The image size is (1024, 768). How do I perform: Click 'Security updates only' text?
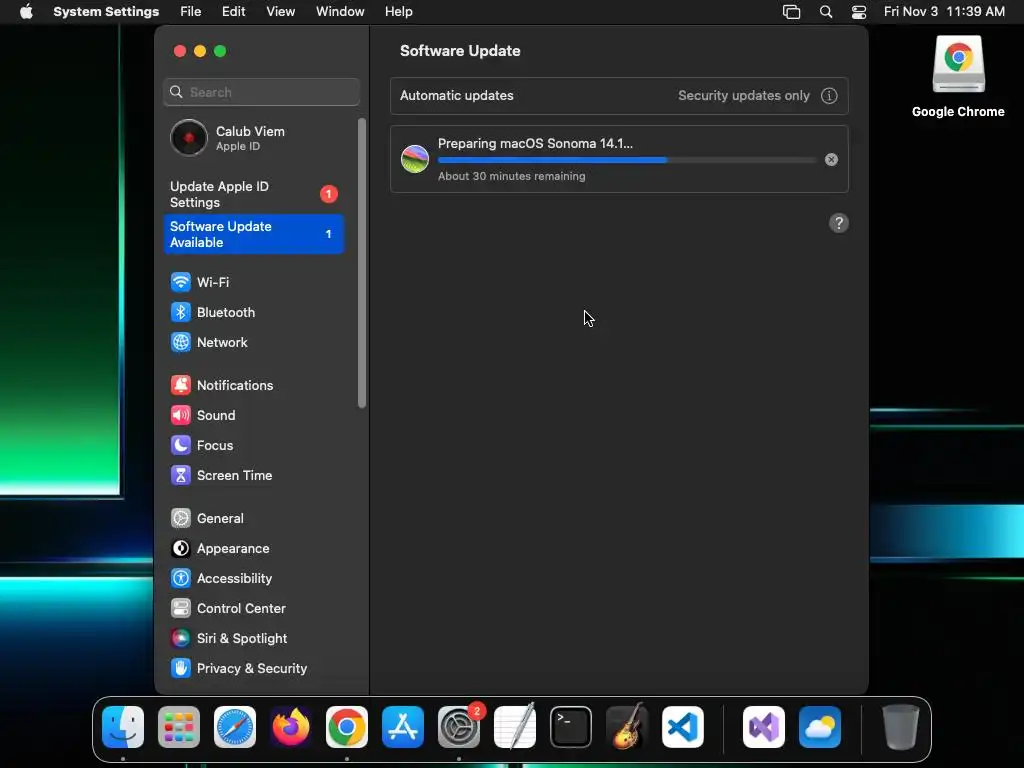coord(744,96)
